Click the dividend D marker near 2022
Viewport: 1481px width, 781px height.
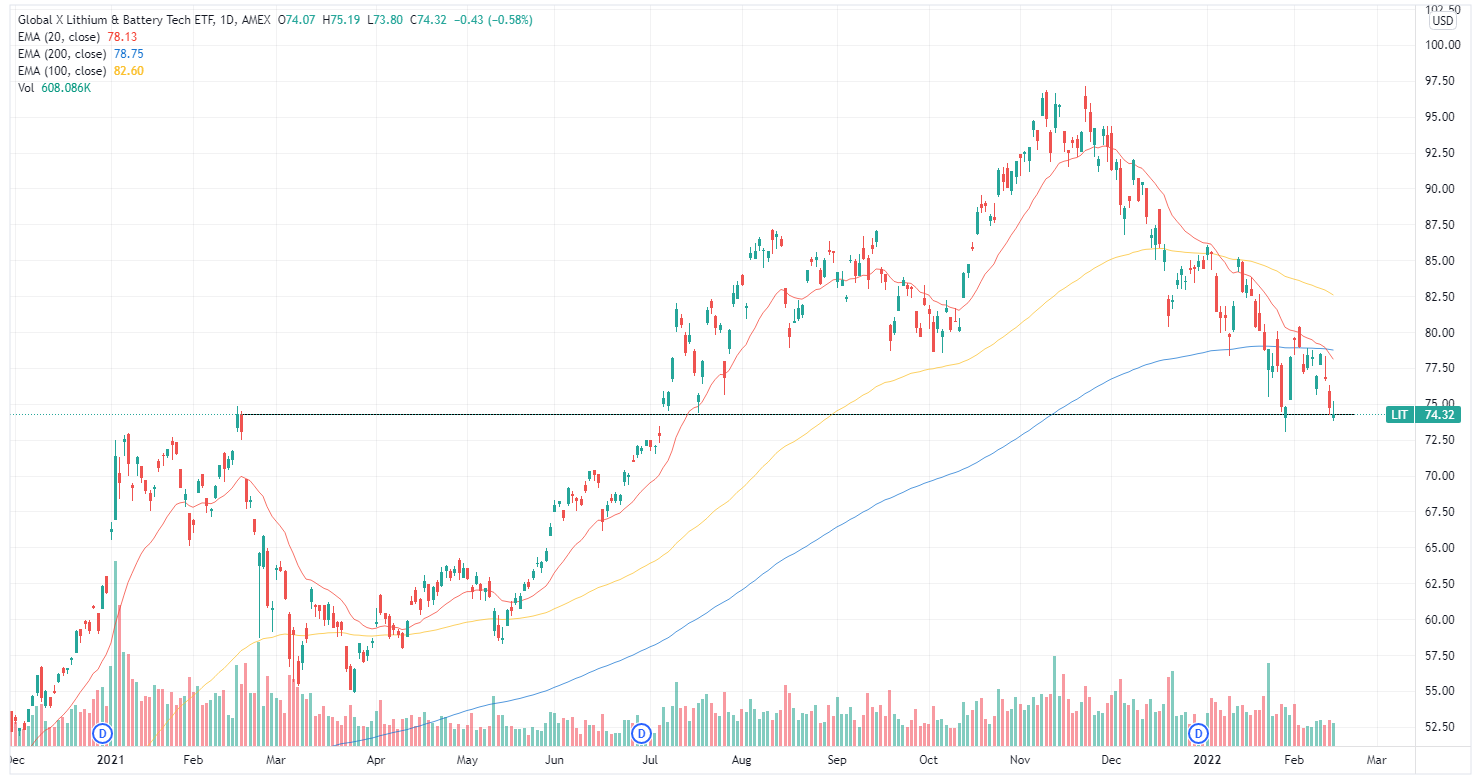pyautogui.click(x=1199, y=734)
